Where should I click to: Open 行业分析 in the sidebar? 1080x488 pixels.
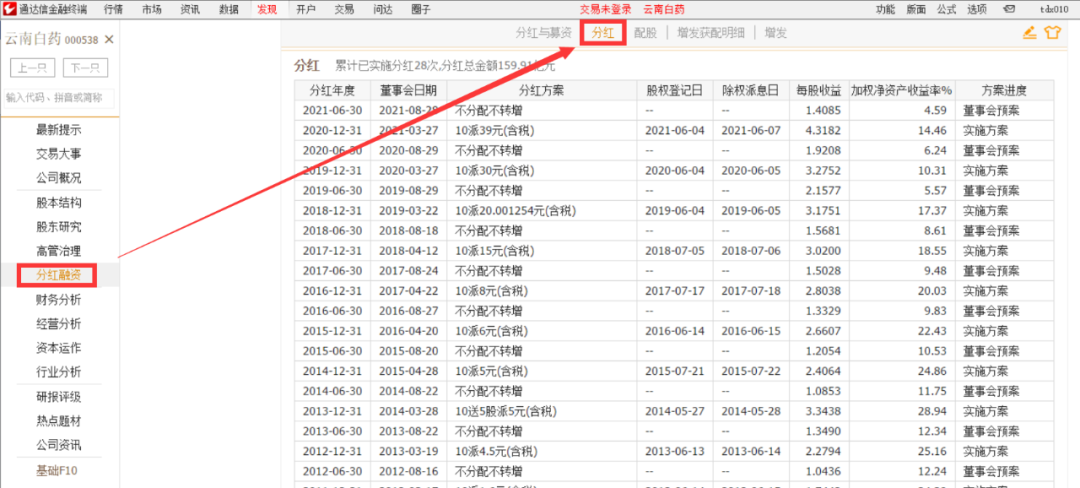coord(59,372)
